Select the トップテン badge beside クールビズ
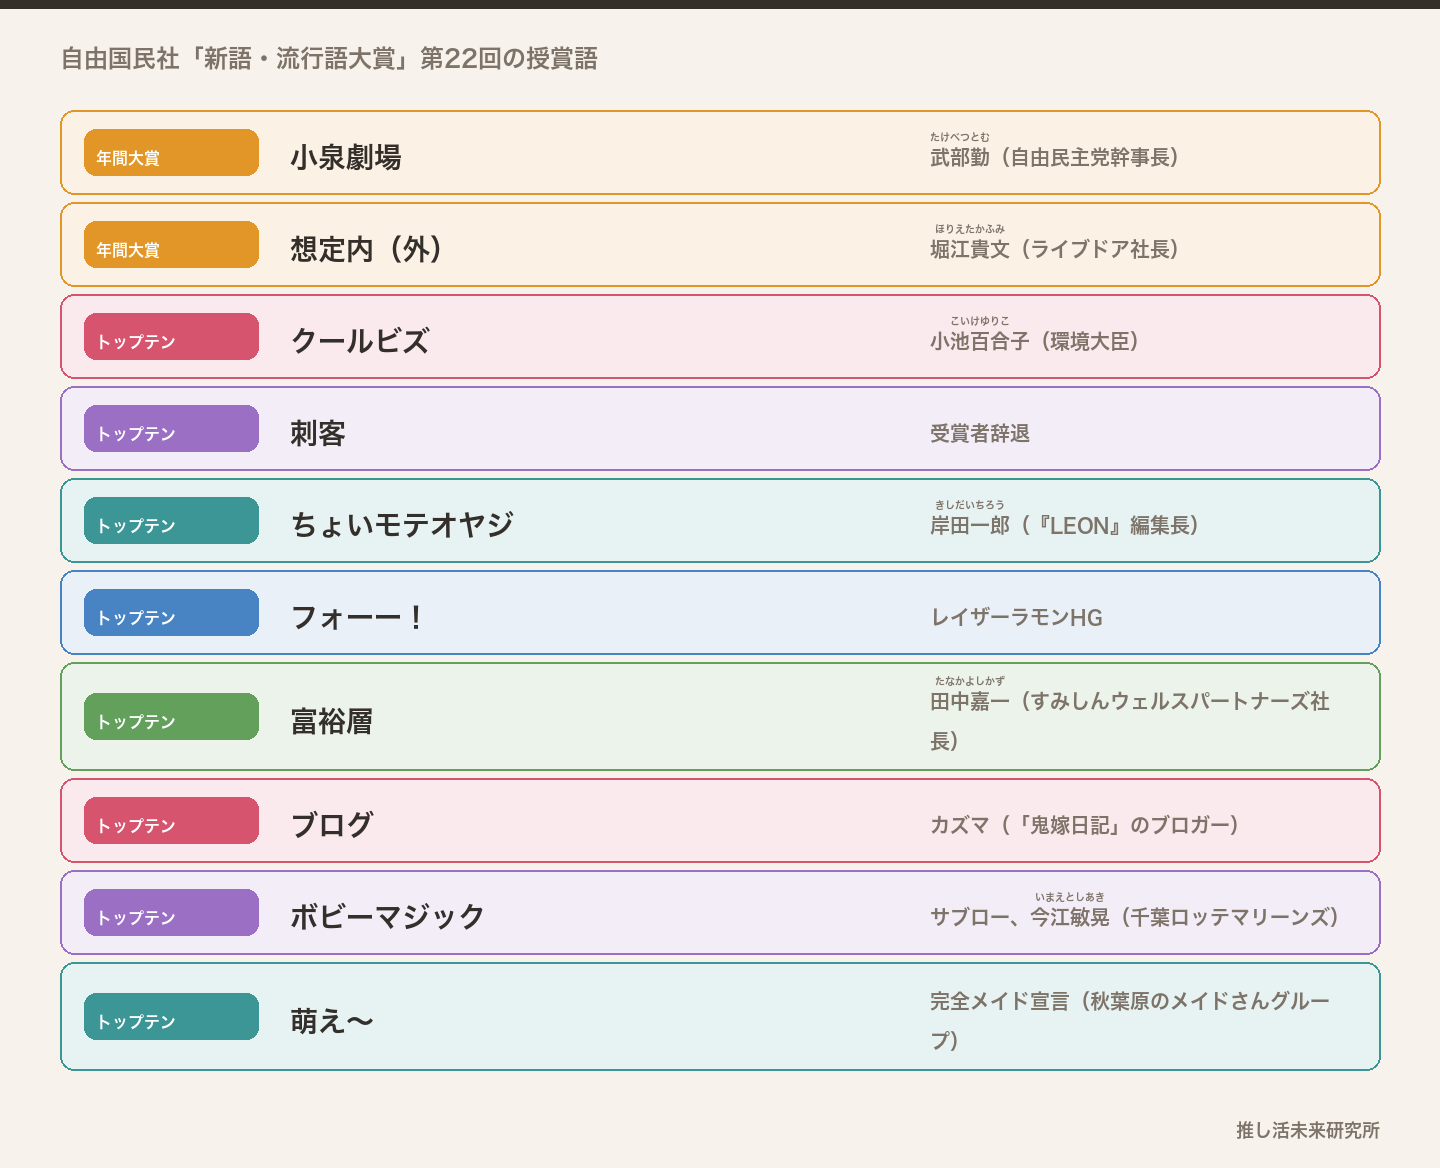 tap(171, 337)
